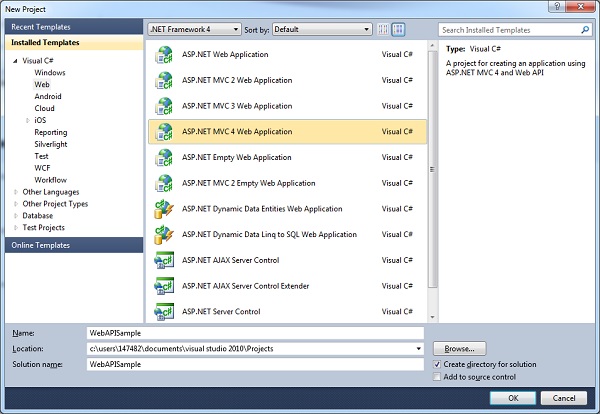Expand the Other Project Types node
The width and height of the screenshot is (600, 414).
16,204
